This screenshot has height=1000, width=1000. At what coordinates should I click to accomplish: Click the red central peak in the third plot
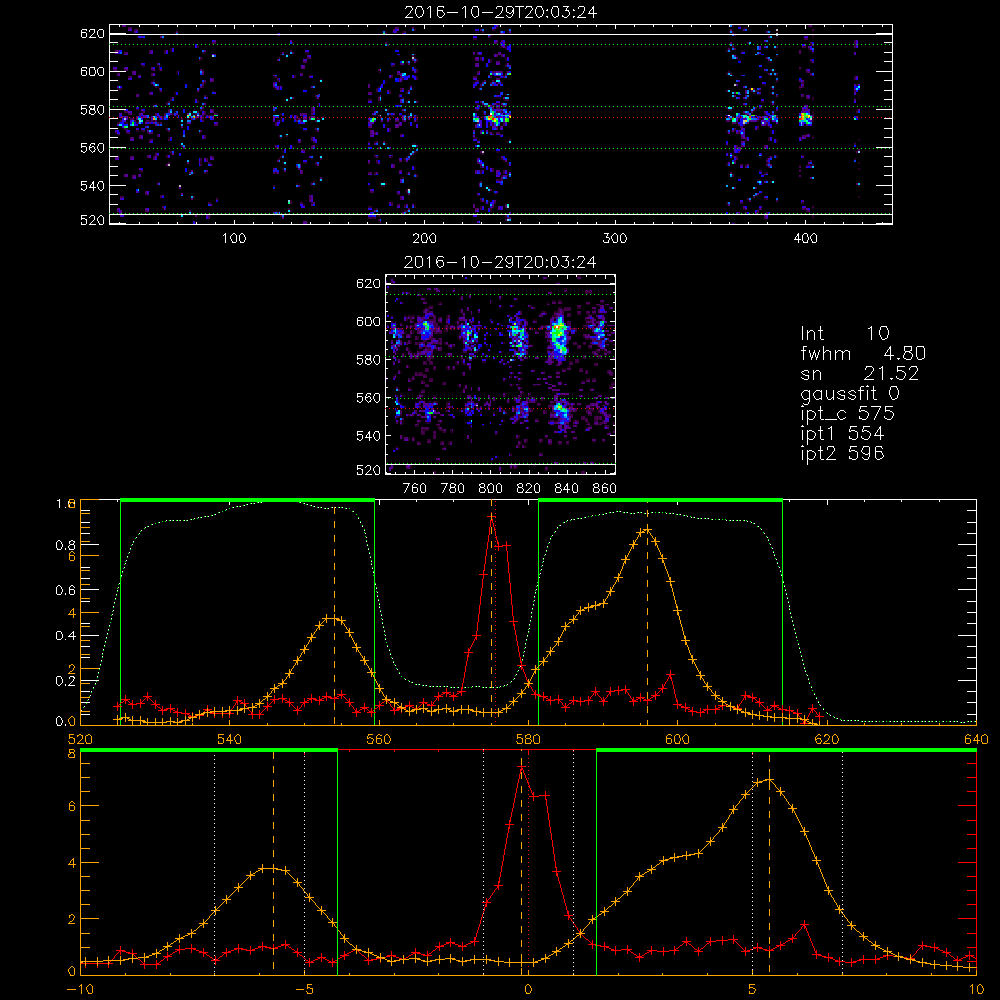coord(492,517)
